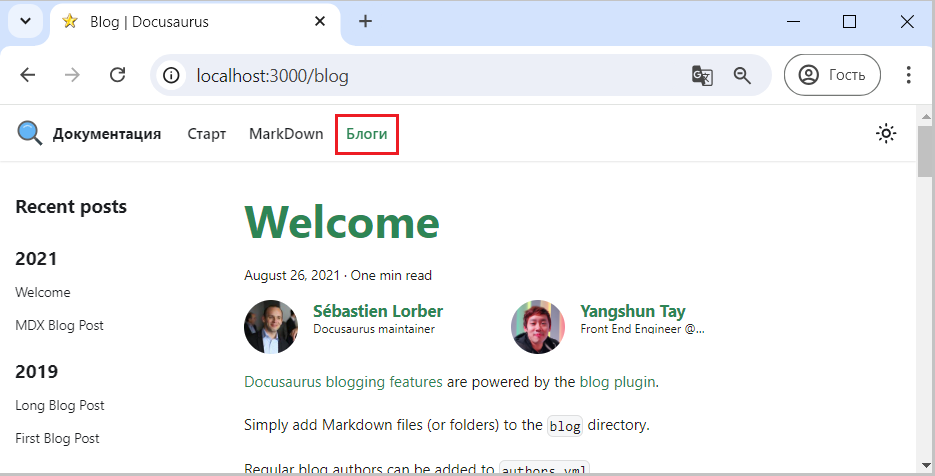Open the Google Translate icon in the address bar
Viewport: 935px width, 476px height.
point(702,76)
